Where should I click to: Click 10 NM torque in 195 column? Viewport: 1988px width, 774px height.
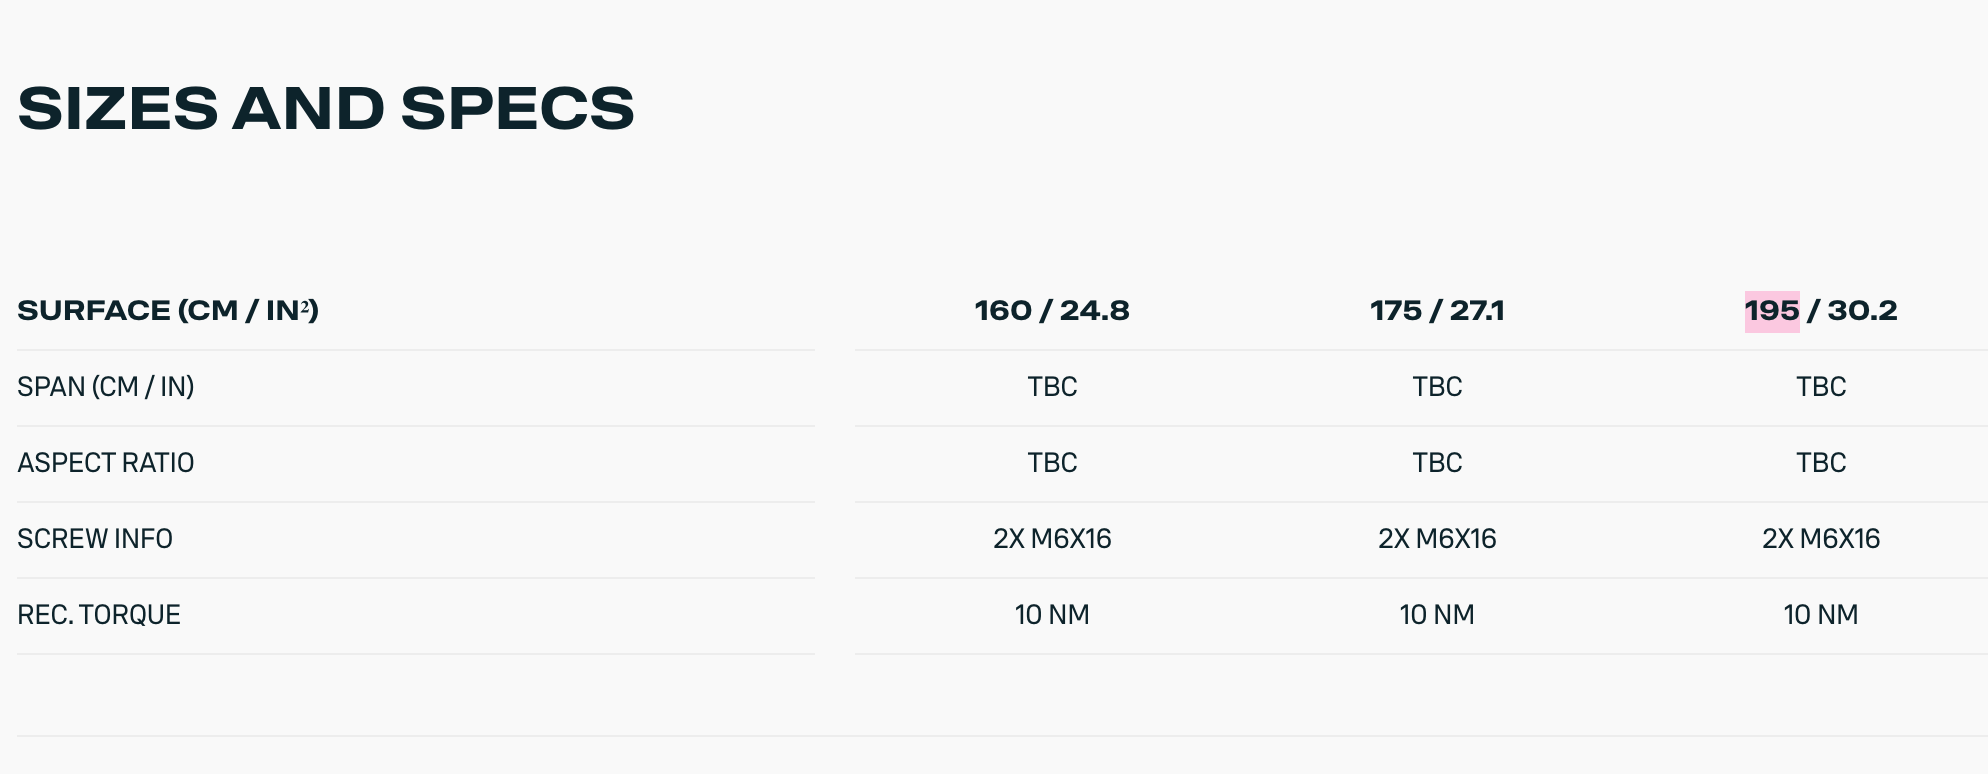coord(1821,614)
